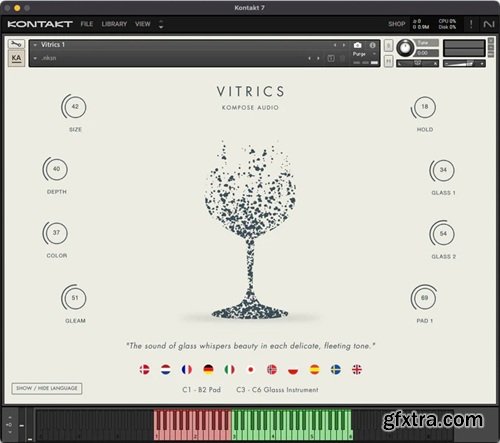Viewport: 500px width, 443px height.
Task: Shift keyboard octave down arrow
Action: pos(10,432)
